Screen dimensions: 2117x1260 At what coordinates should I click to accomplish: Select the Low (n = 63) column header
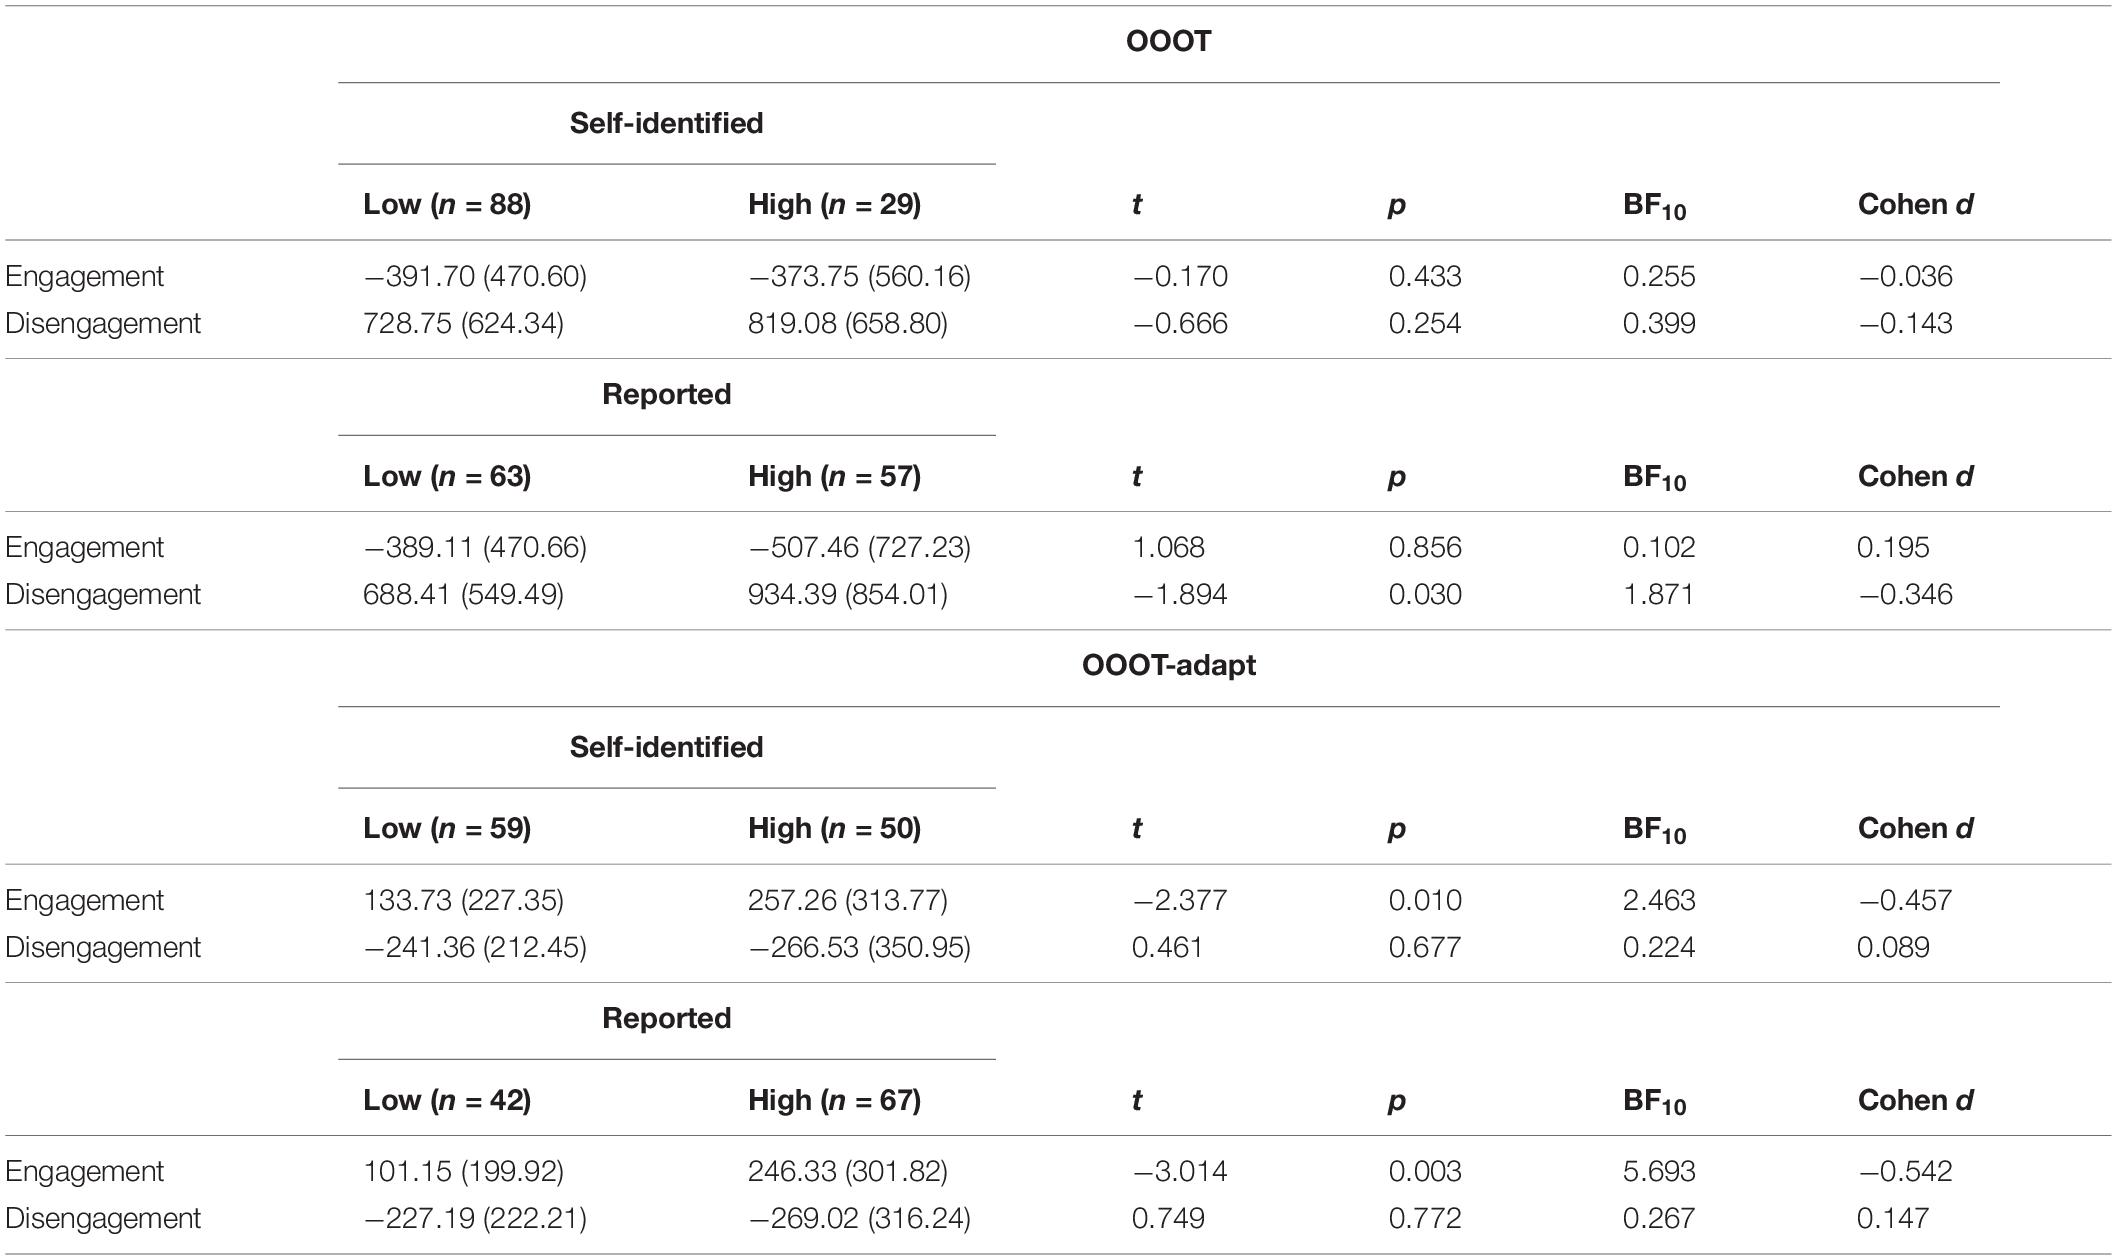tap(447, 476)
